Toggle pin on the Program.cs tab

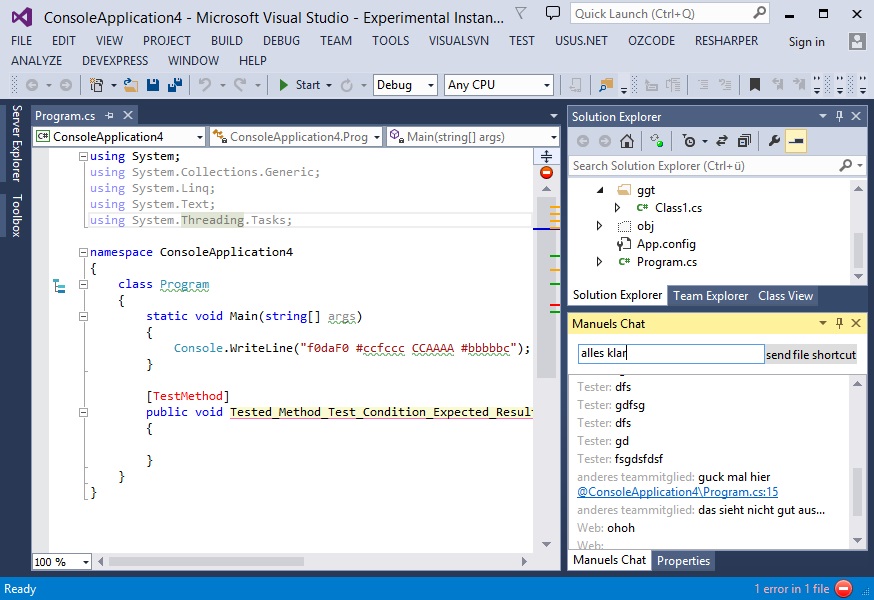109,116
